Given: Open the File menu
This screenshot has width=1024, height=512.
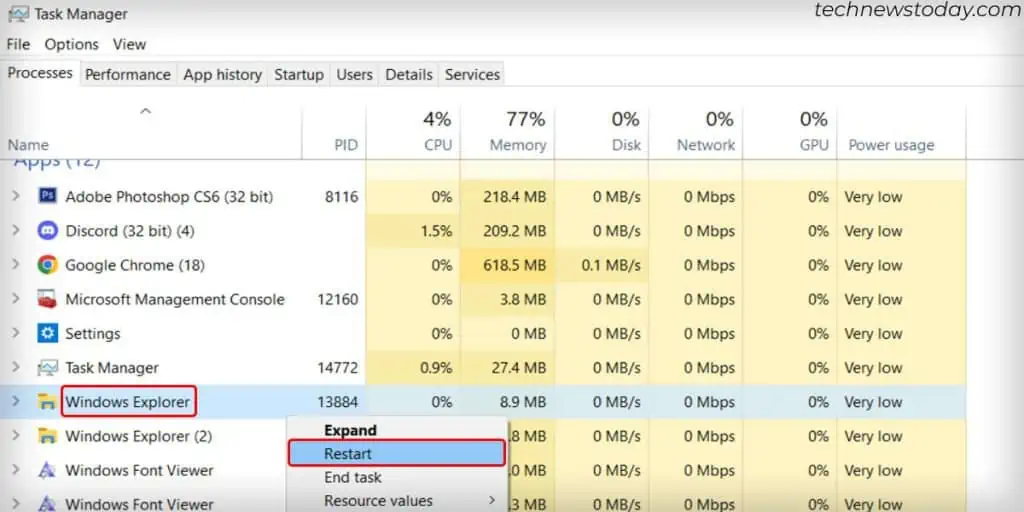Looking at the screenshot, I should 18,44.
